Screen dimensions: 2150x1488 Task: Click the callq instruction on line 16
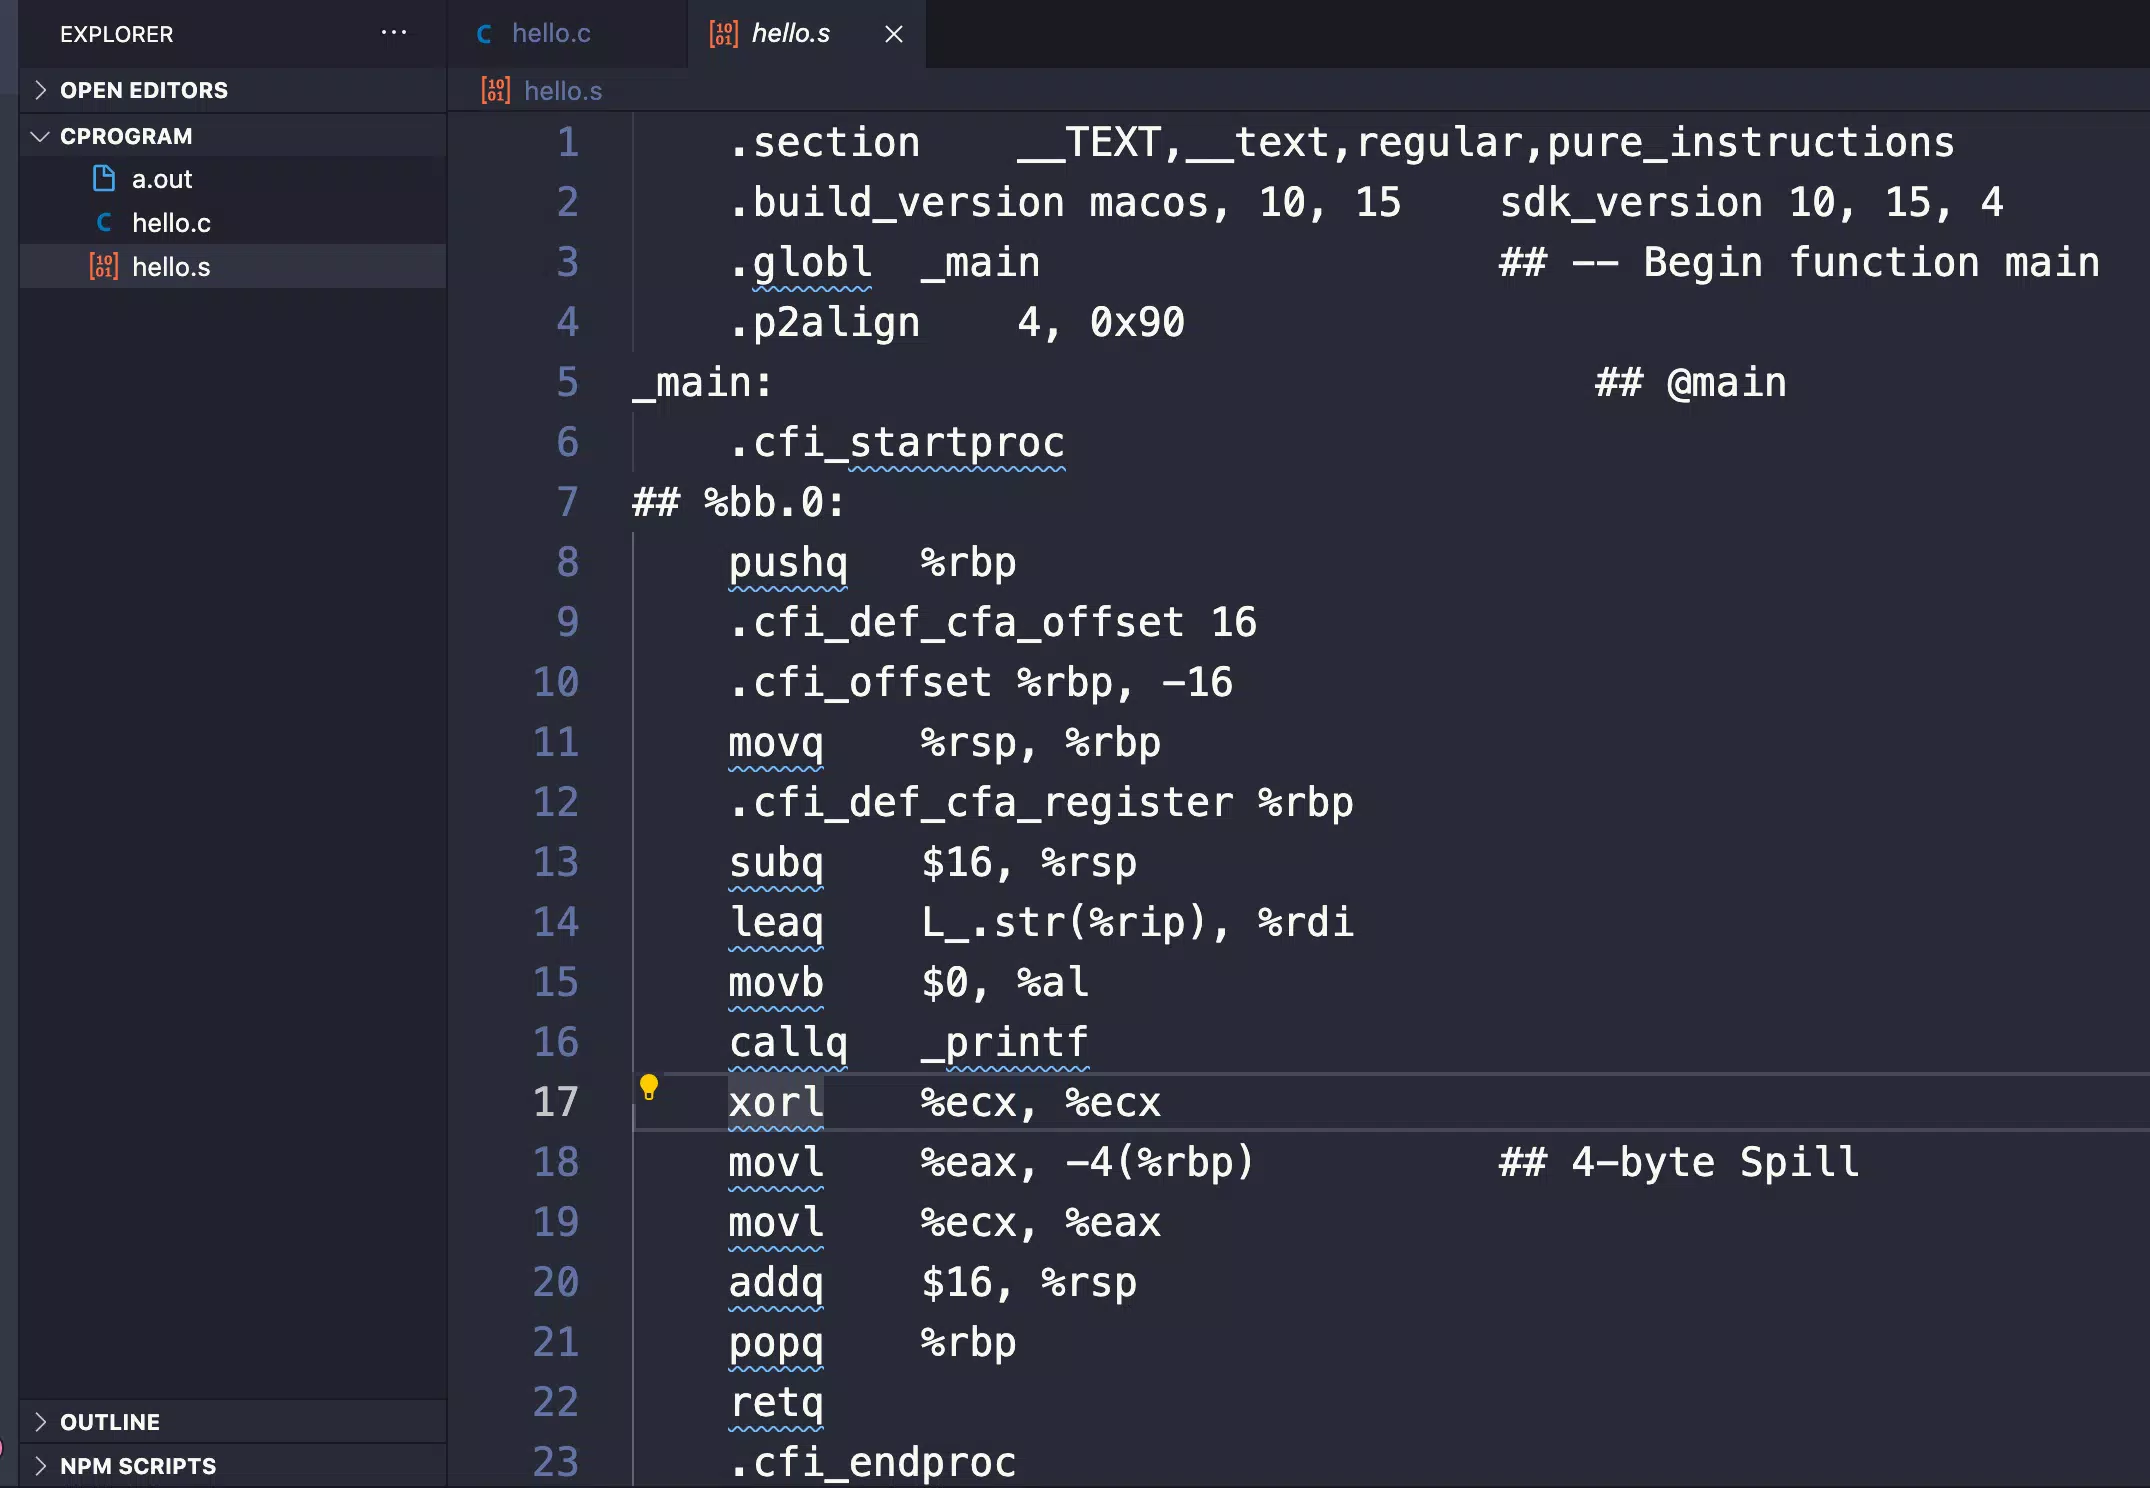[x=788, y=1042]
